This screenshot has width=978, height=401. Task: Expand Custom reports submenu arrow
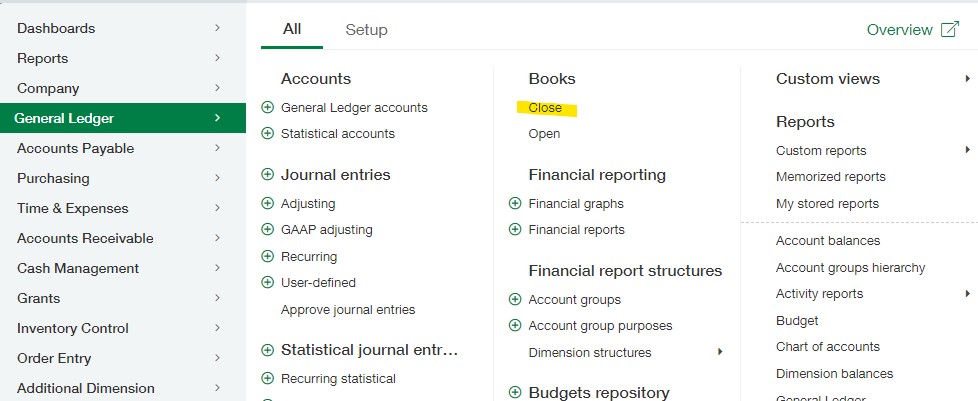967,150
